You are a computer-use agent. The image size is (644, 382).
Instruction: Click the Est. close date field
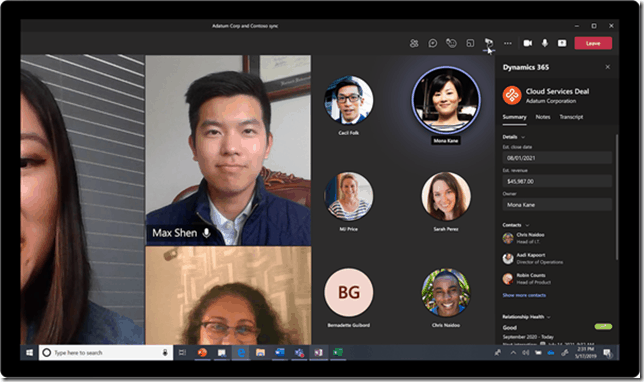[557, 158]
